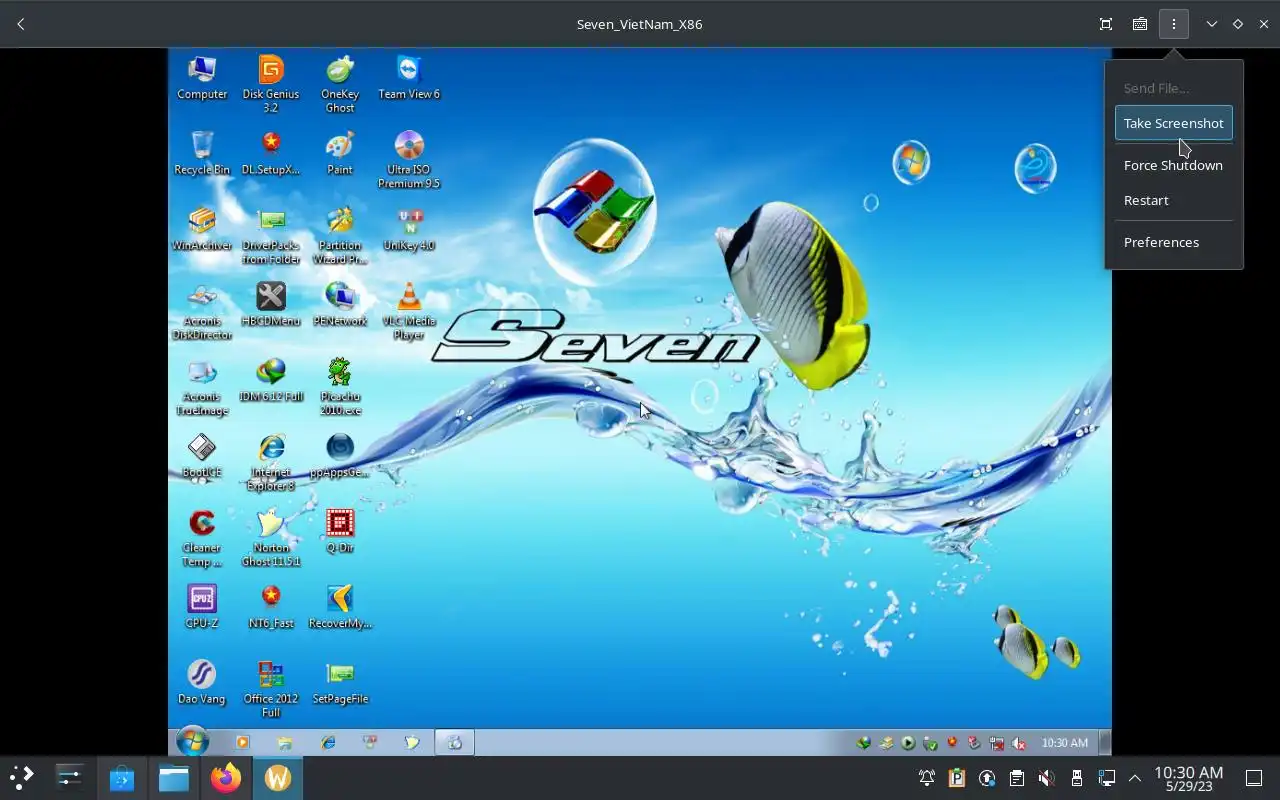Choose Force Shutdown from the menu

tap(1173, 165)
